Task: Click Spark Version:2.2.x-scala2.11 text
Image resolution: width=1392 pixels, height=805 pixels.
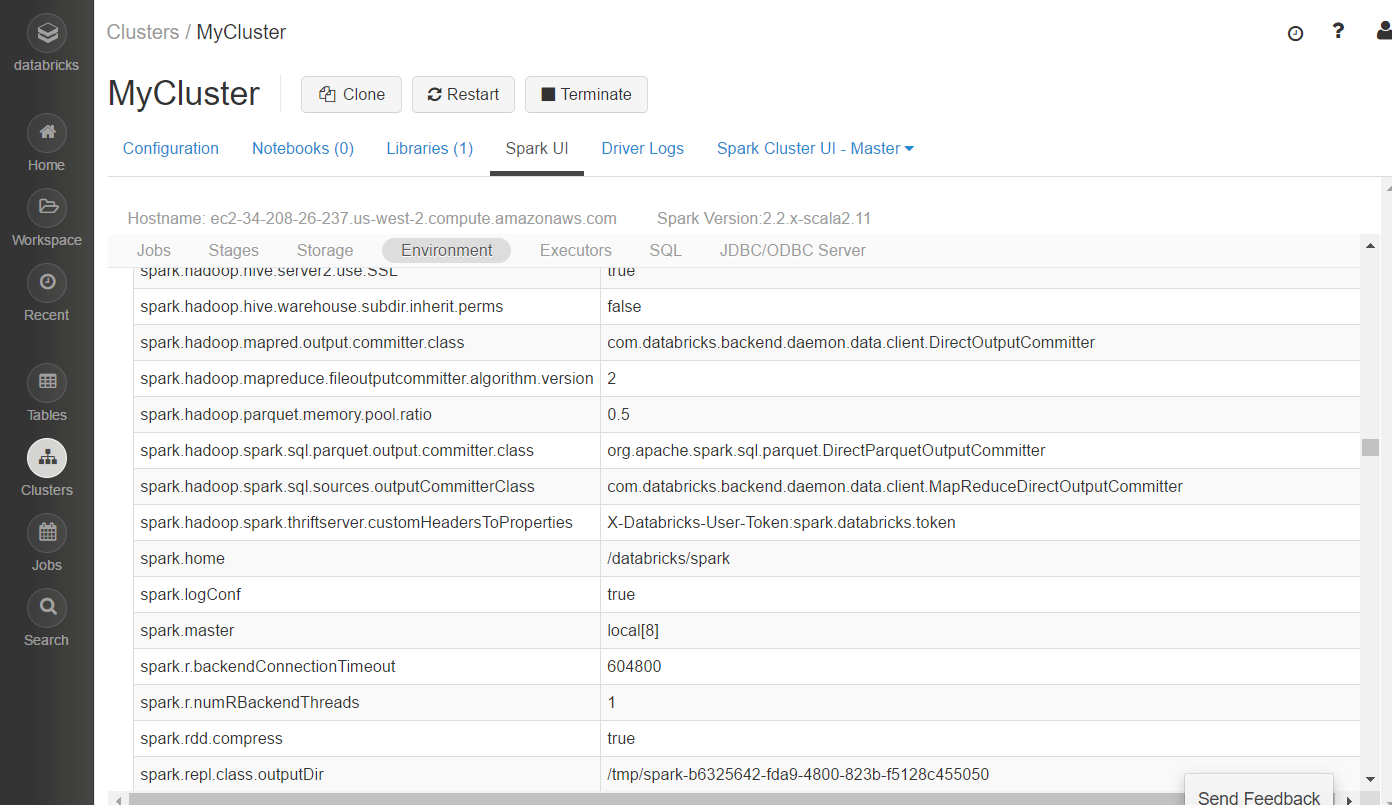Action: coord(765,218)
